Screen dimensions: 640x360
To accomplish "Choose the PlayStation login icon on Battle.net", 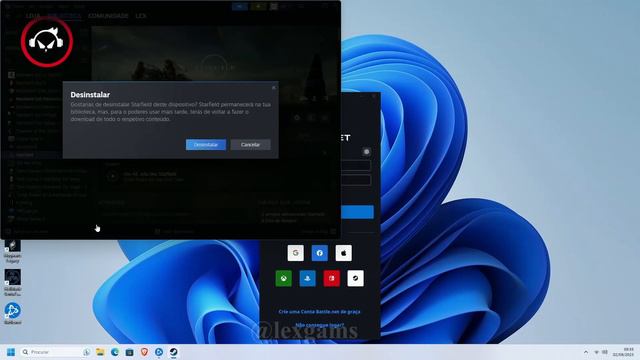I will click(307, 278).
